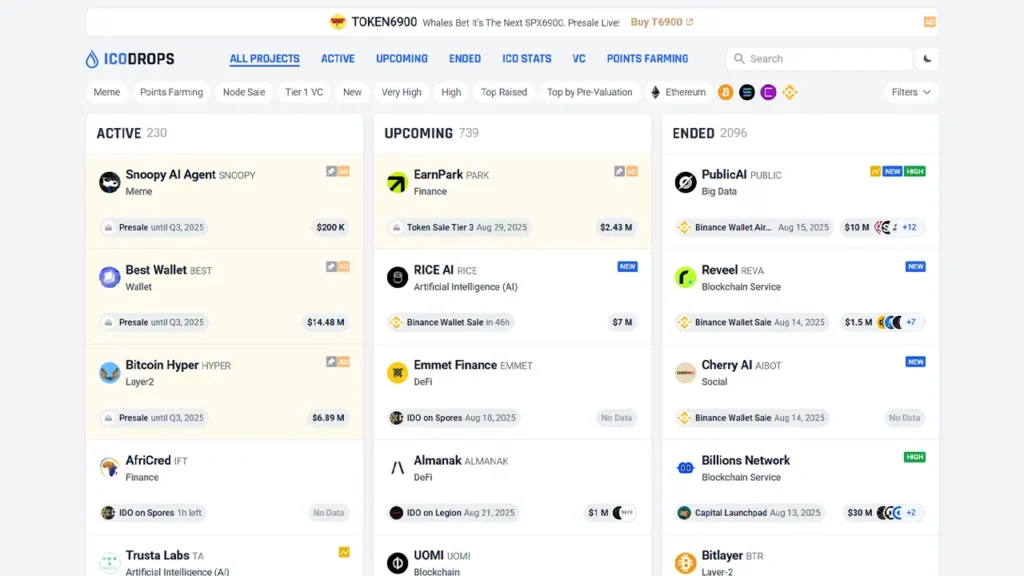1024x576 pixels.
Task: Click AfriCred IDO on Spores tag
Action: (x=153, y=513)
